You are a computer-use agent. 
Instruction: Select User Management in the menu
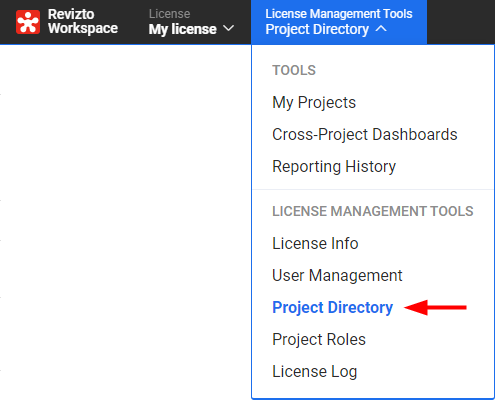(x=337, y=275)
